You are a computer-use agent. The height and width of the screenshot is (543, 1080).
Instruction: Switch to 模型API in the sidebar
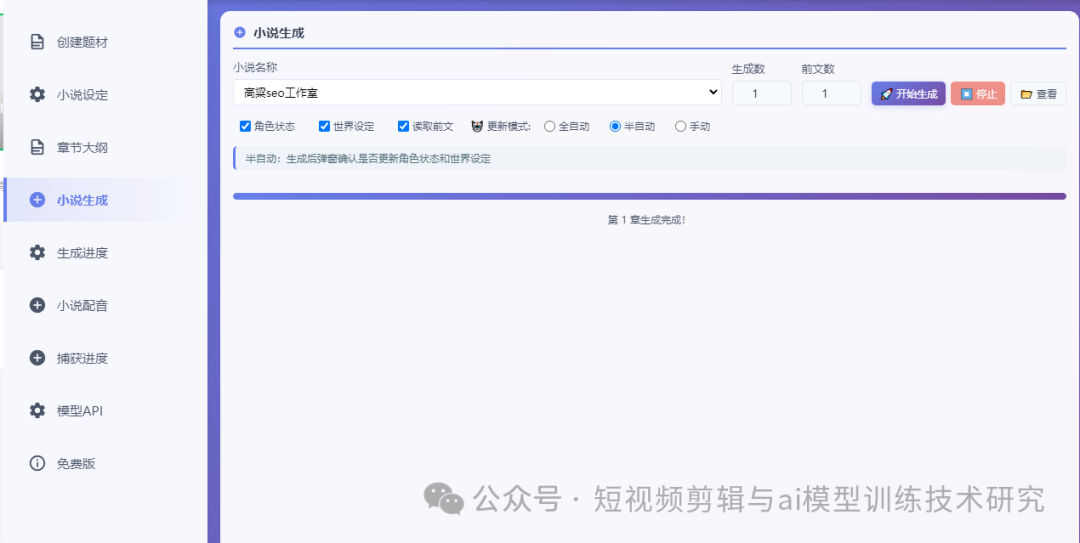pos(105,411)
